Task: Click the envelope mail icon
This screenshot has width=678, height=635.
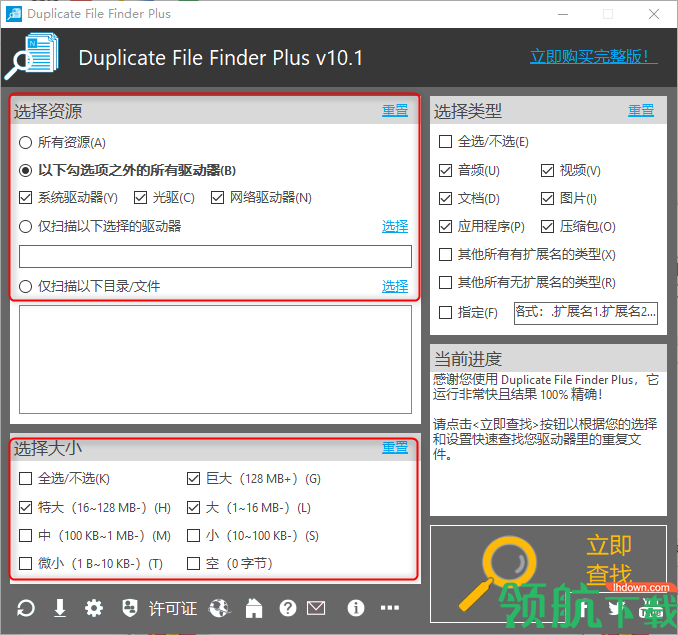Action: pyautogui.click(x=316, y=608)
